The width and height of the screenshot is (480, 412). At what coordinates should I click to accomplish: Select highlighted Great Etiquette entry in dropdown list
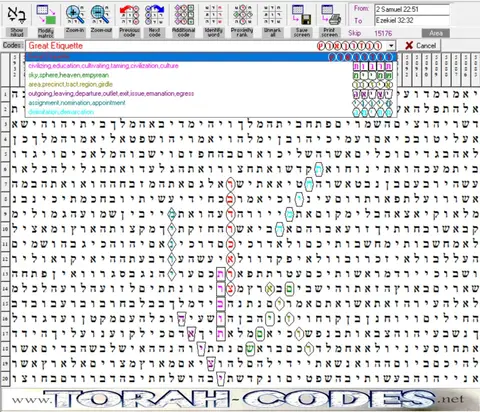point(211,57)
